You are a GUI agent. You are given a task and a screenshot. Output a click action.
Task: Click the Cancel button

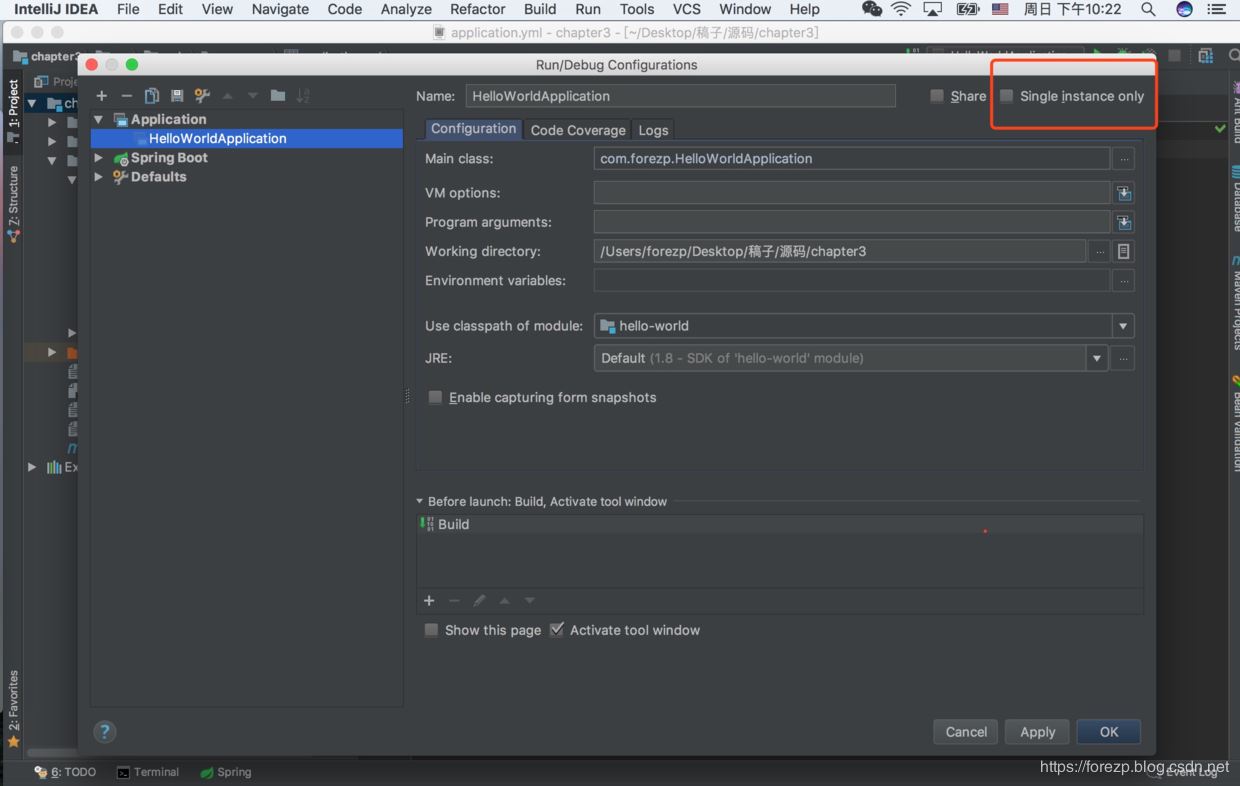966,732
